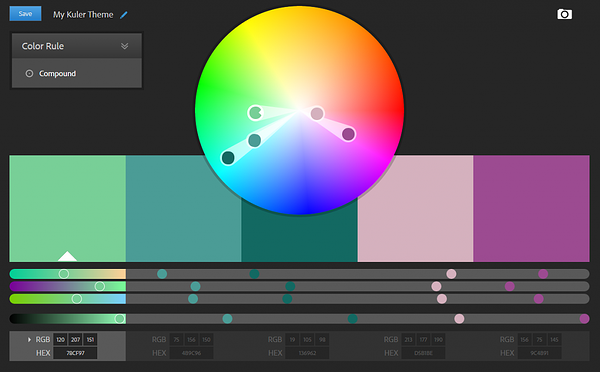
Task: Click the purple dot on the first slider track
Action: click(x=543, y=274)
